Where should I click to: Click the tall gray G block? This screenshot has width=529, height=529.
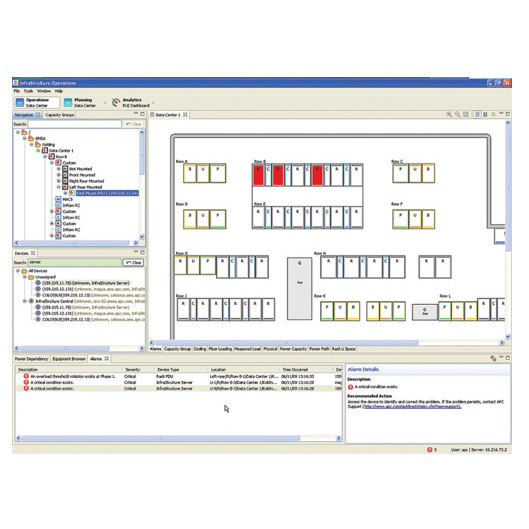(x=300, y=288)
